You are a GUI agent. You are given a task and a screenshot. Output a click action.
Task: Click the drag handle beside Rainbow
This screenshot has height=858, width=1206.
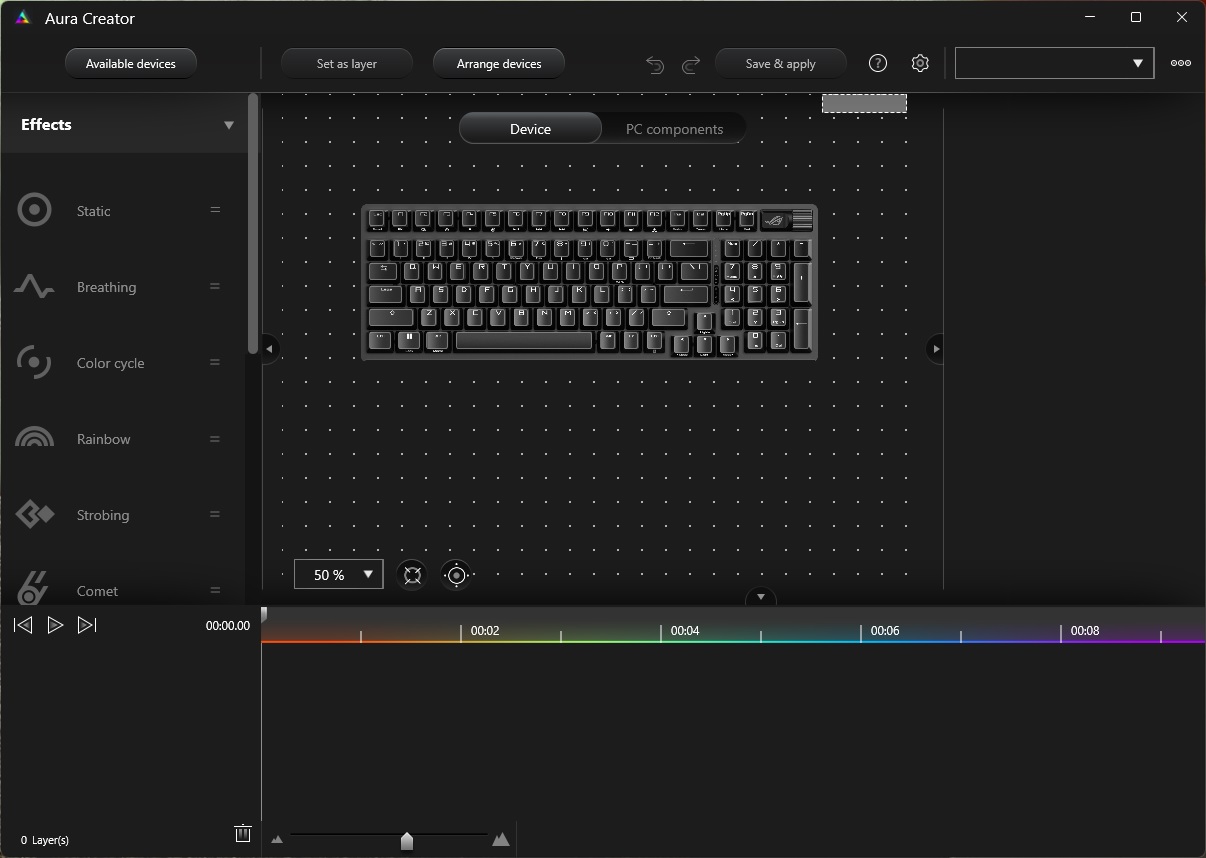pyautogui.click(x=214, y=438)
